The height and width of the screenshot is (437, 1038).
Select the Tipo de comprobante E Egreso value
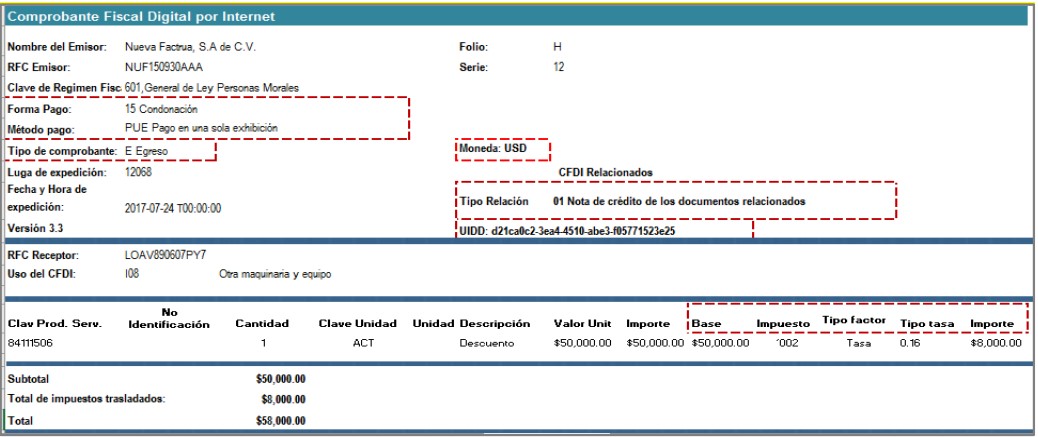coord(146,151)
